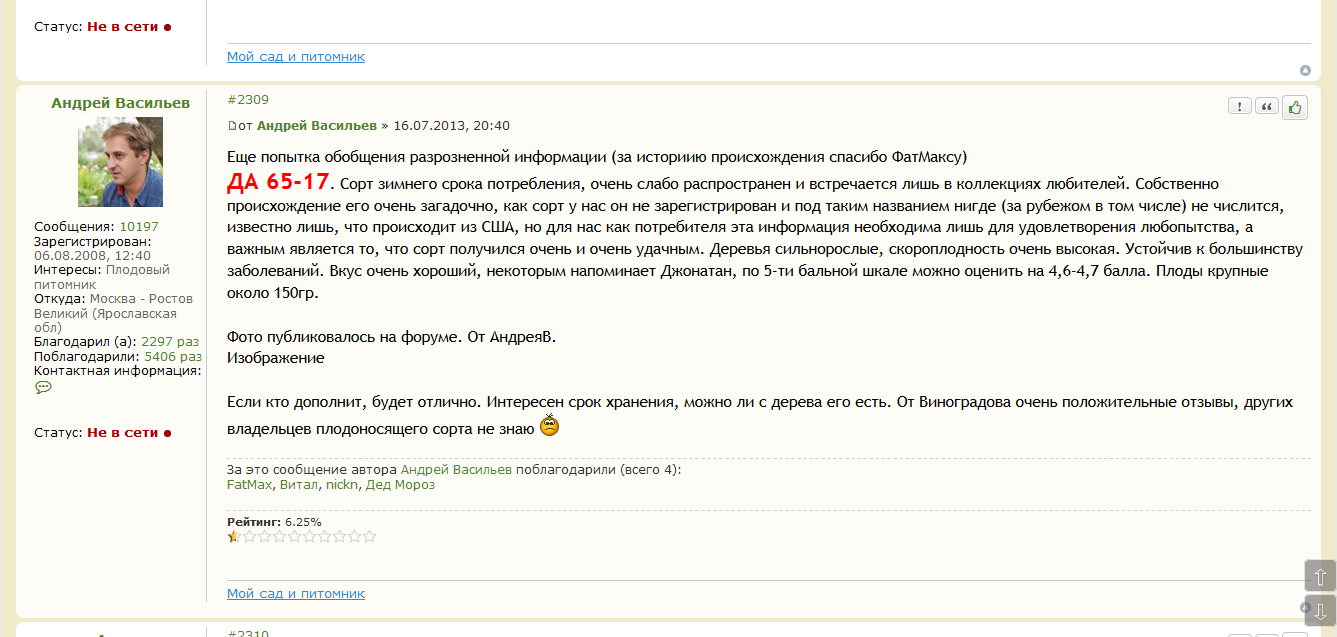Open the nickn user link in thanks list
1337x637 pixels.
(341, 485)
